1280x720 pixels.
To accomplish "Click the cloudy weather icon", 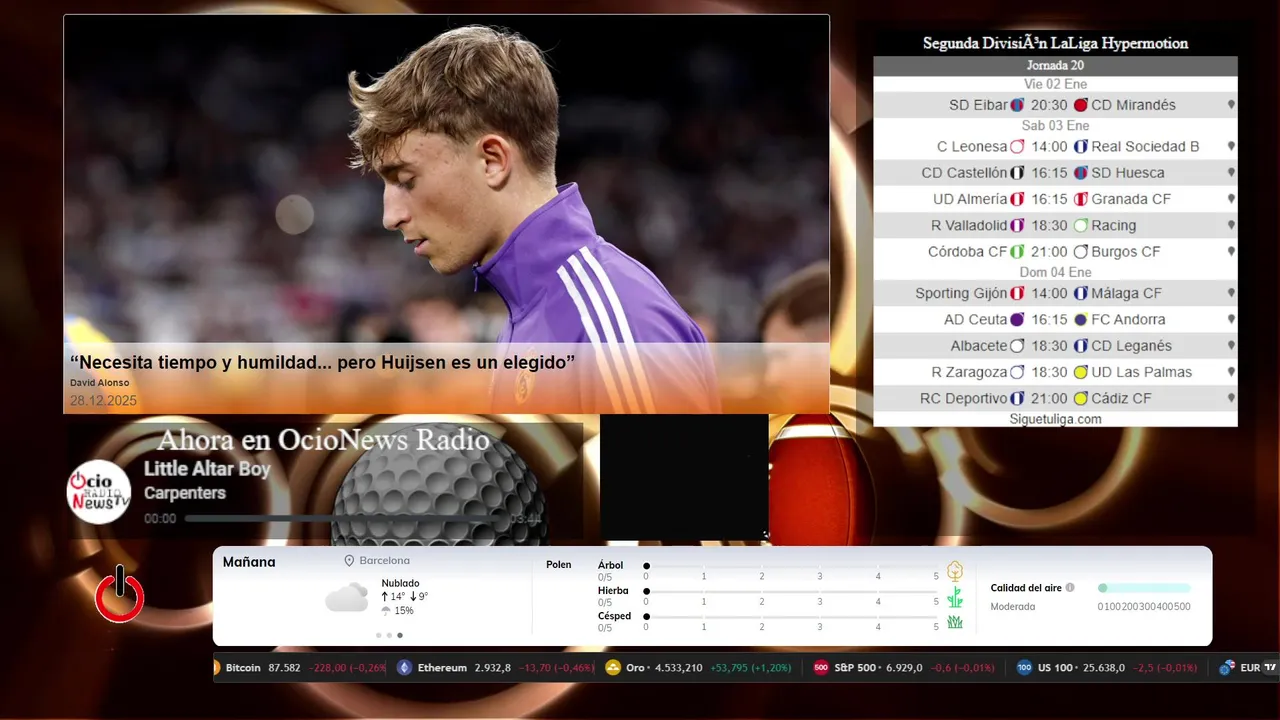I will tap(346, 598).
